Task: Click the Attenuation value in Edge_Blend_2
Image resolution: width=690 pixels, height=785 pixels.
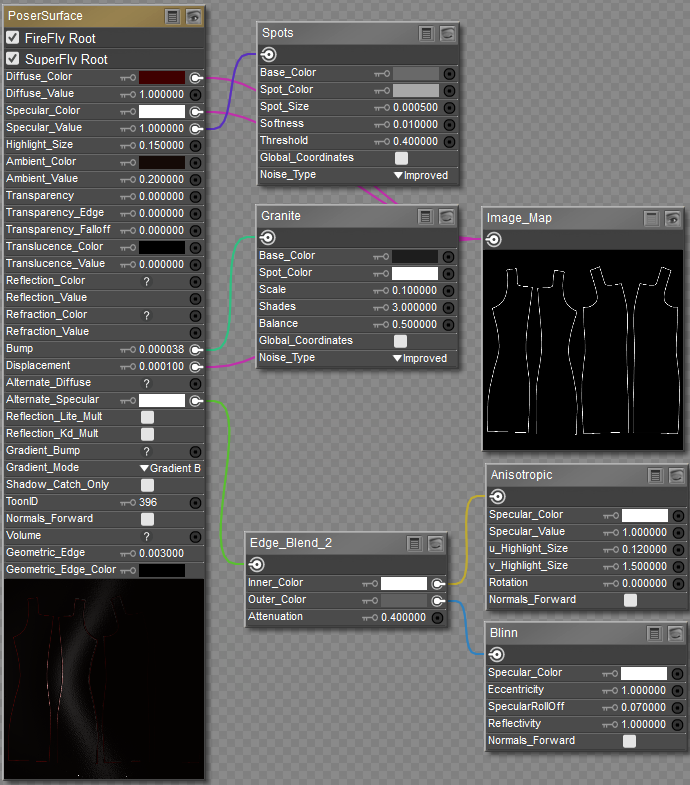Action: coord(403,617)
